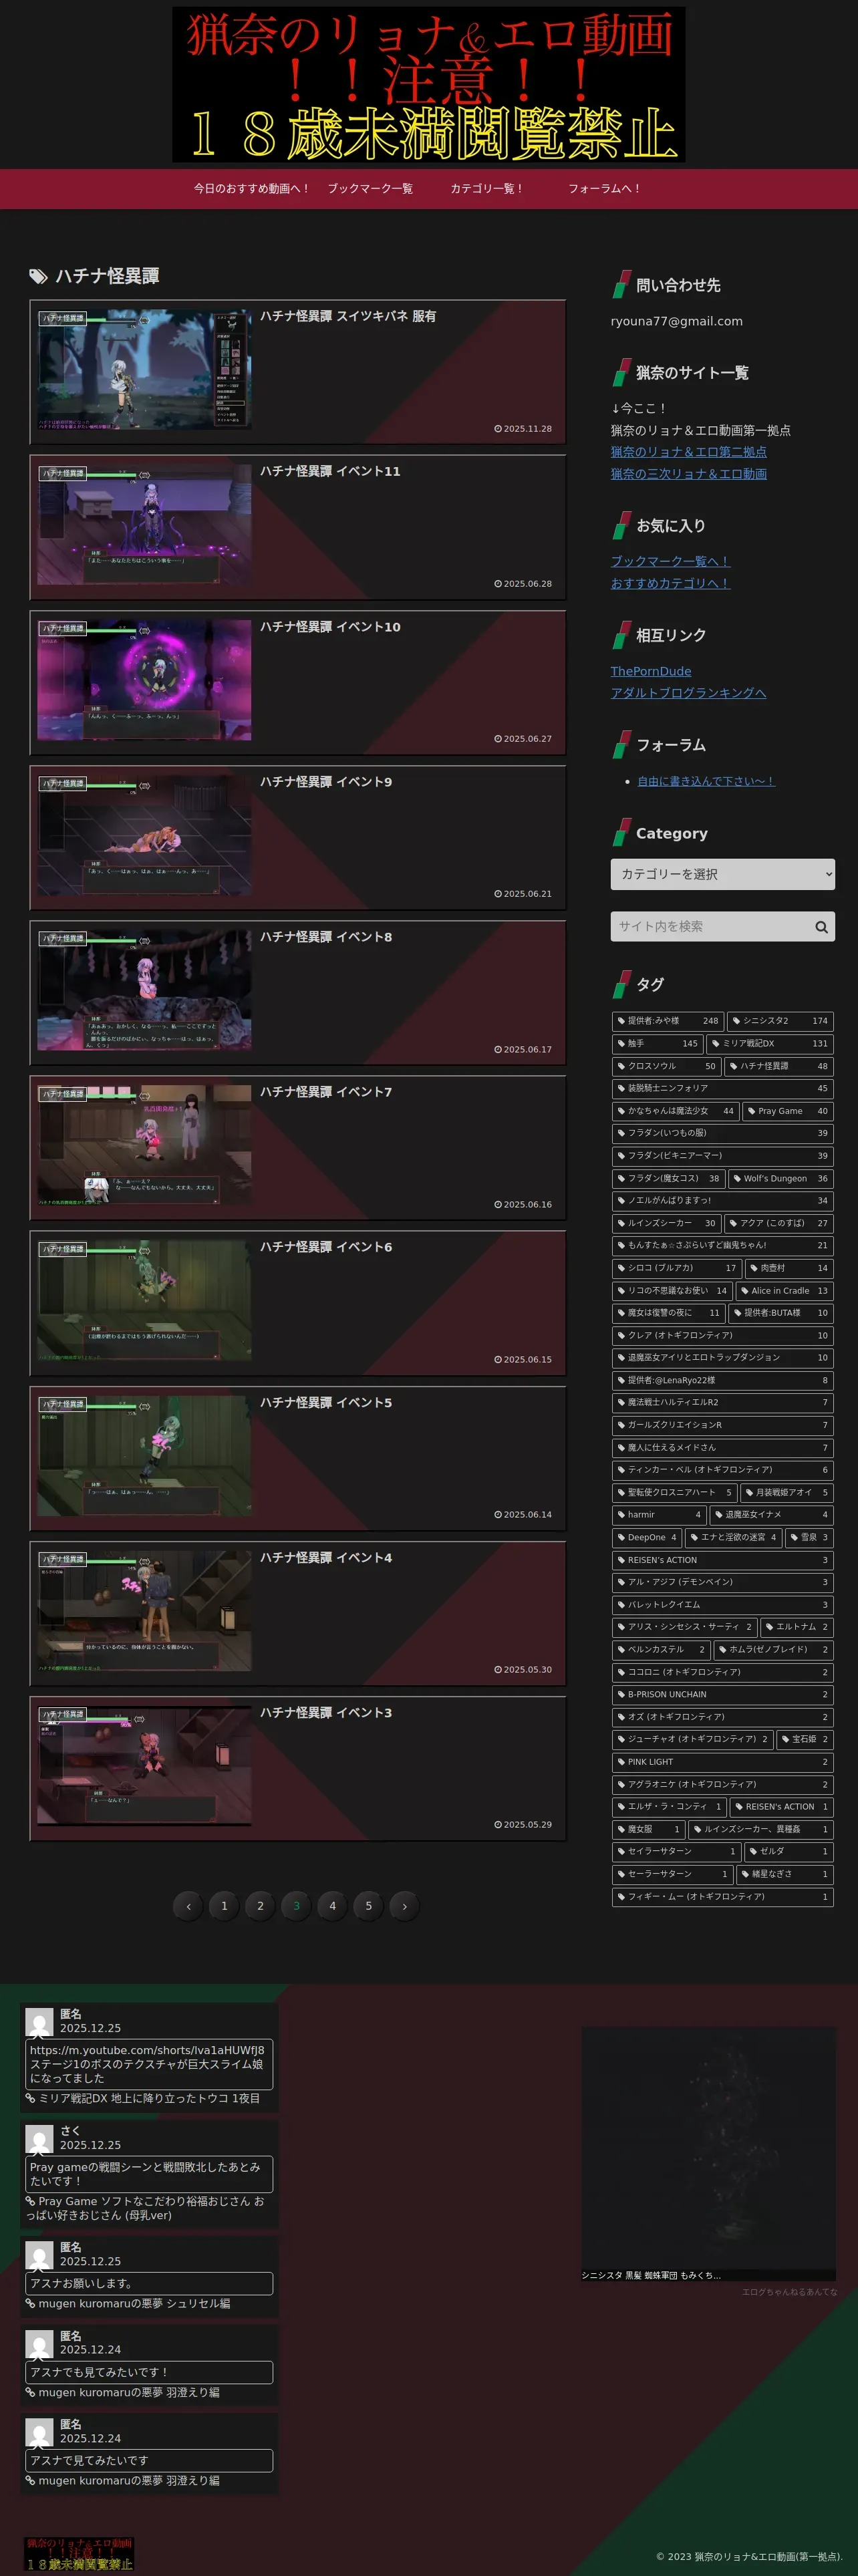Select the ルインズシーカー tag with count 30
The width and height of the screenshot is (858, 2576).
pos(666,1223)
